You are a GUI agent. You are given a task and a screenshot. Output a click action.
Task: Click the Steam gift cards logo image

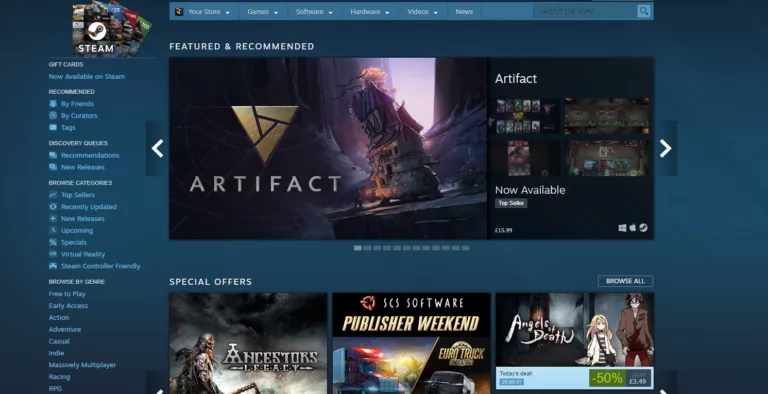click(x=112, y=28)
